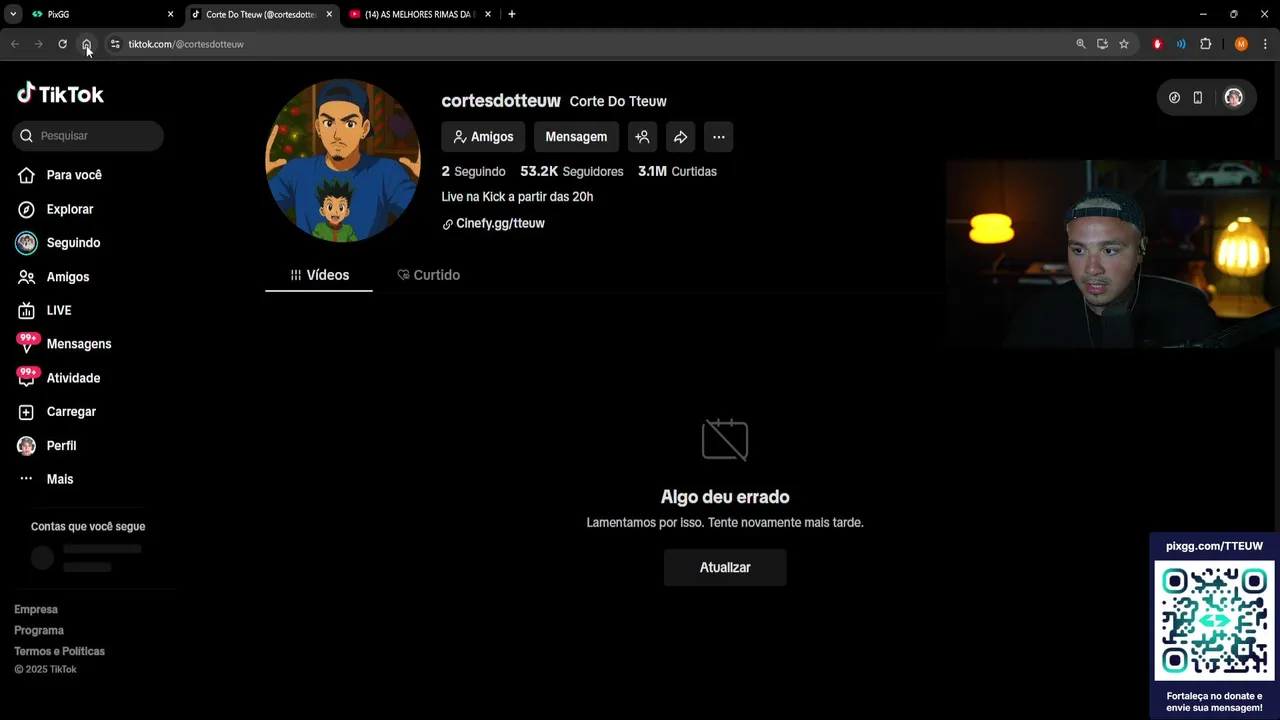Click the Atualizar button
This screenshot has height=720, width=1280.
(725, 567)
